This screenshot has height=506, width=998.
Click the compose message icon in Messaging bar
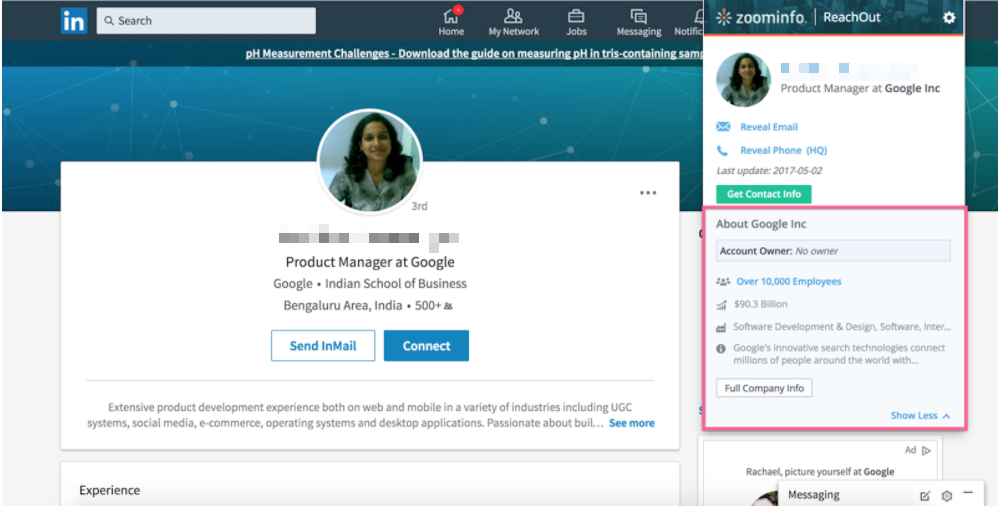click(925, 495)
